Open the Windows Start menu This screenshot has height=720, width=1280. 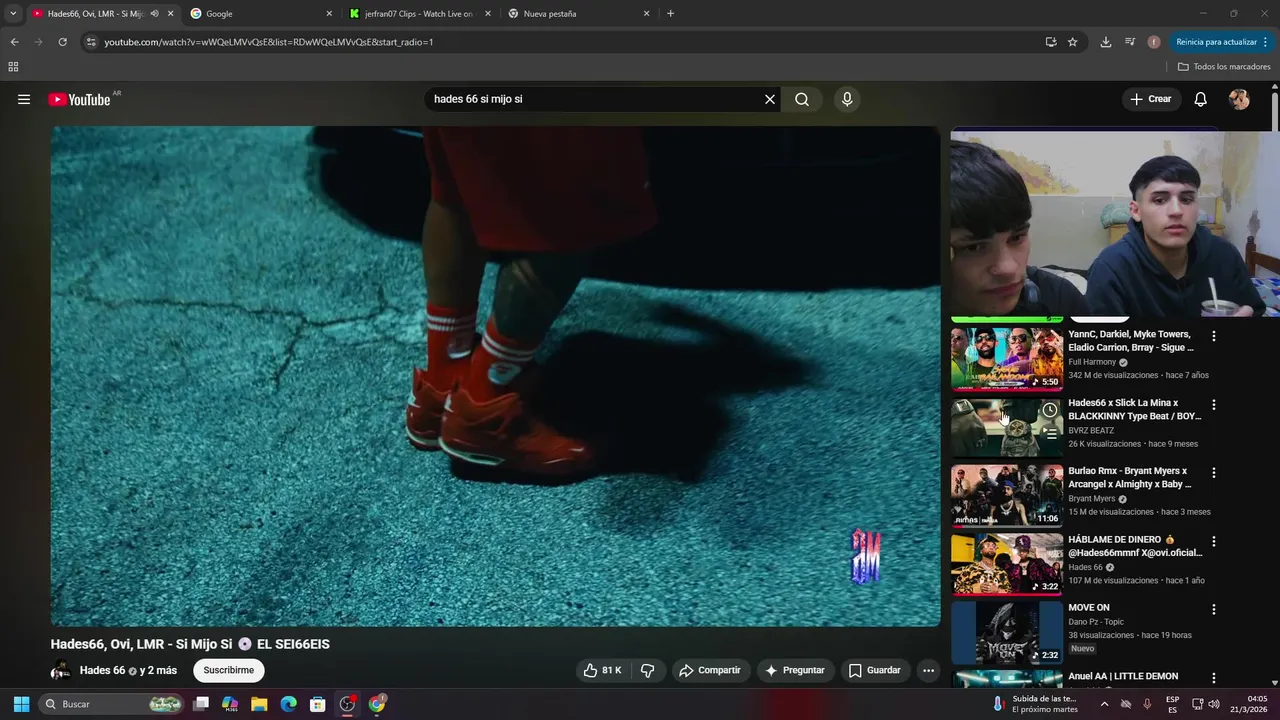click(x=21, y=704)
